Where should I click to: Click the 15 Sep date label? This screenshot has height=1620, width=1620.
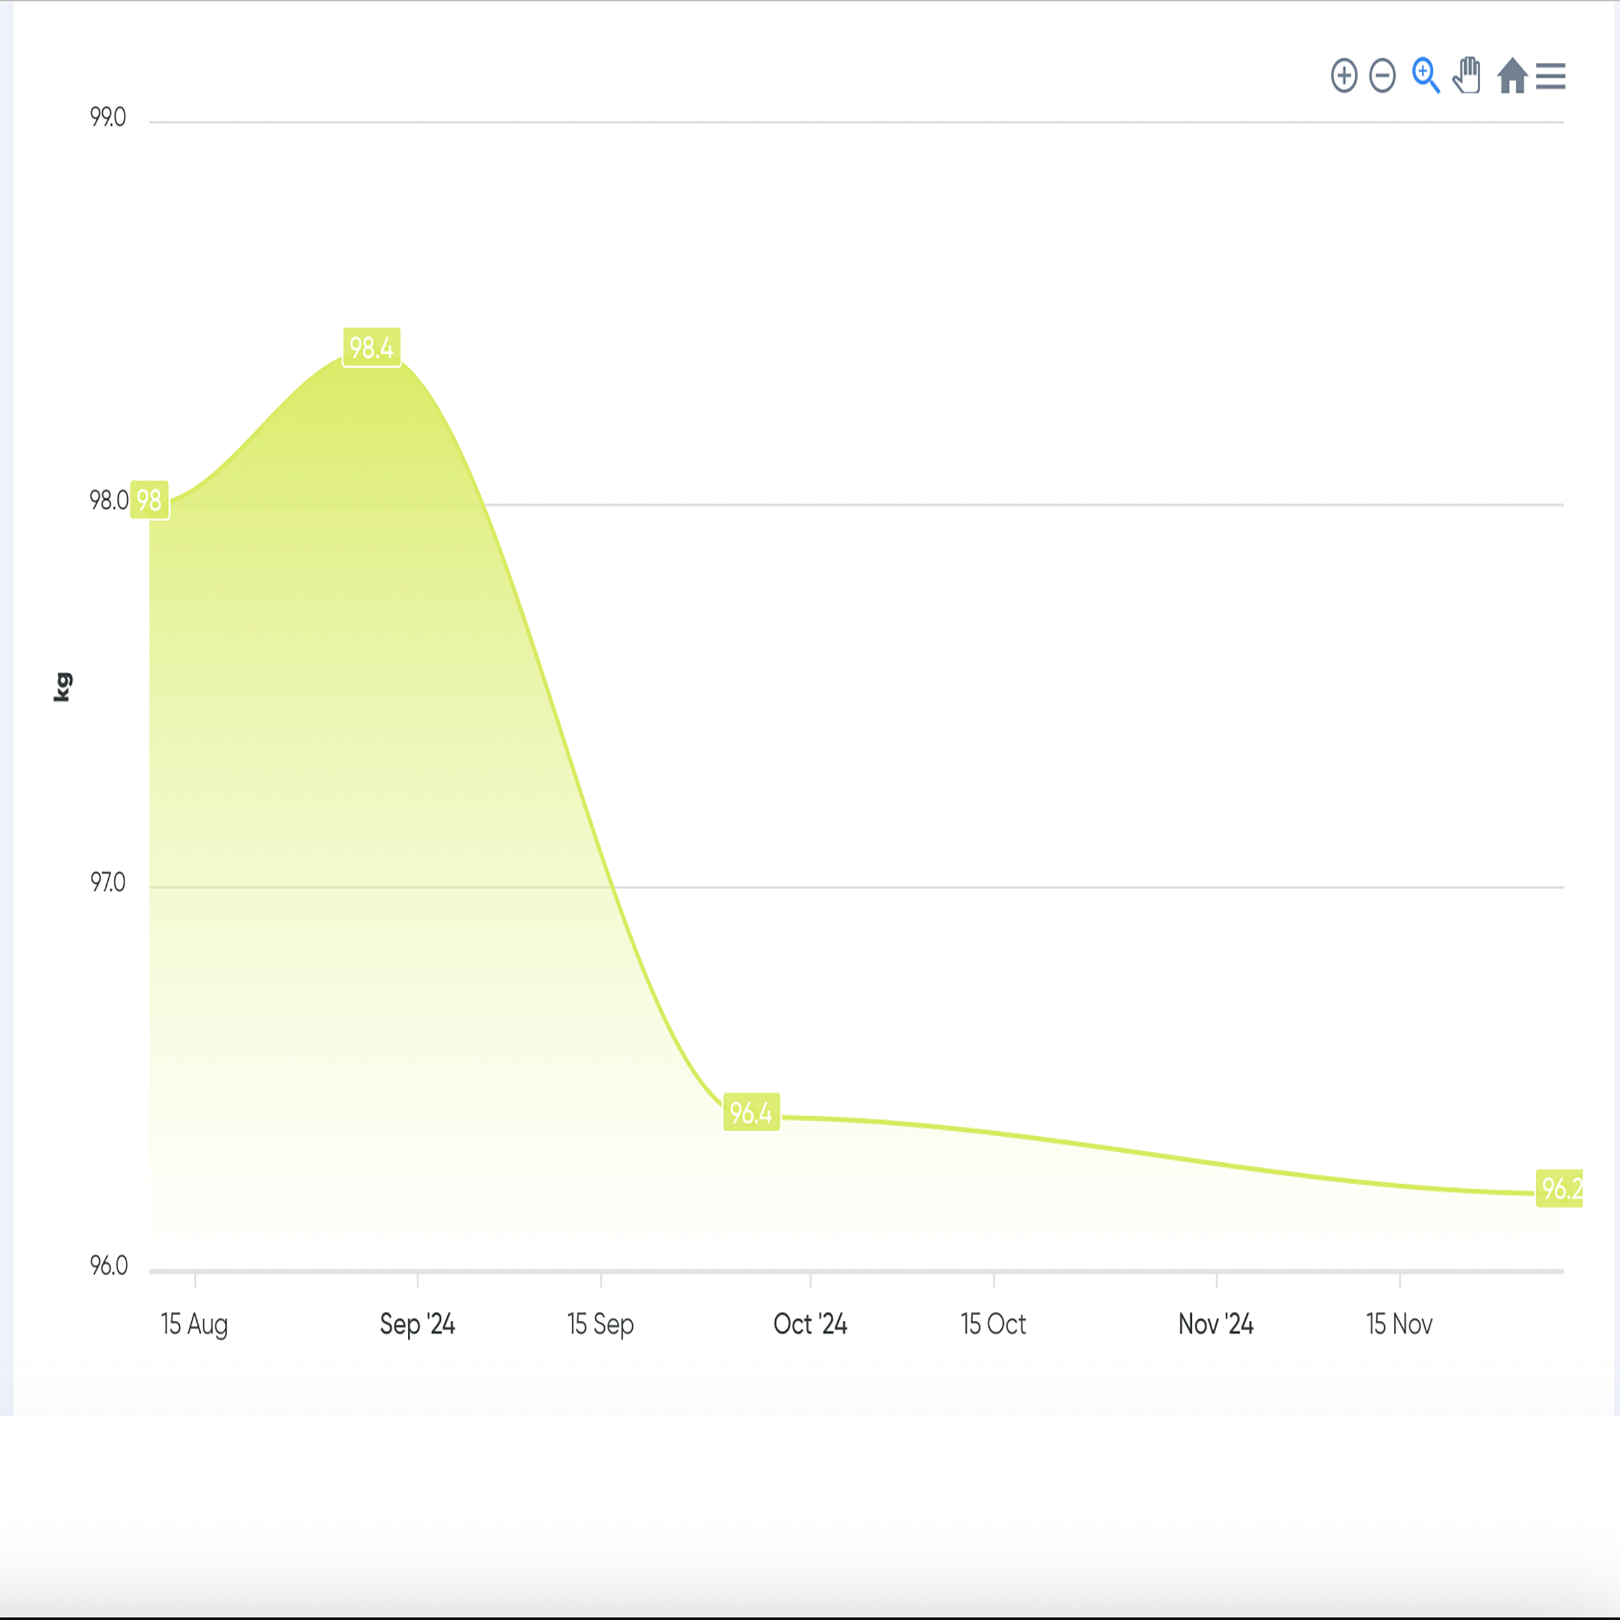(x=600, y=1324)
